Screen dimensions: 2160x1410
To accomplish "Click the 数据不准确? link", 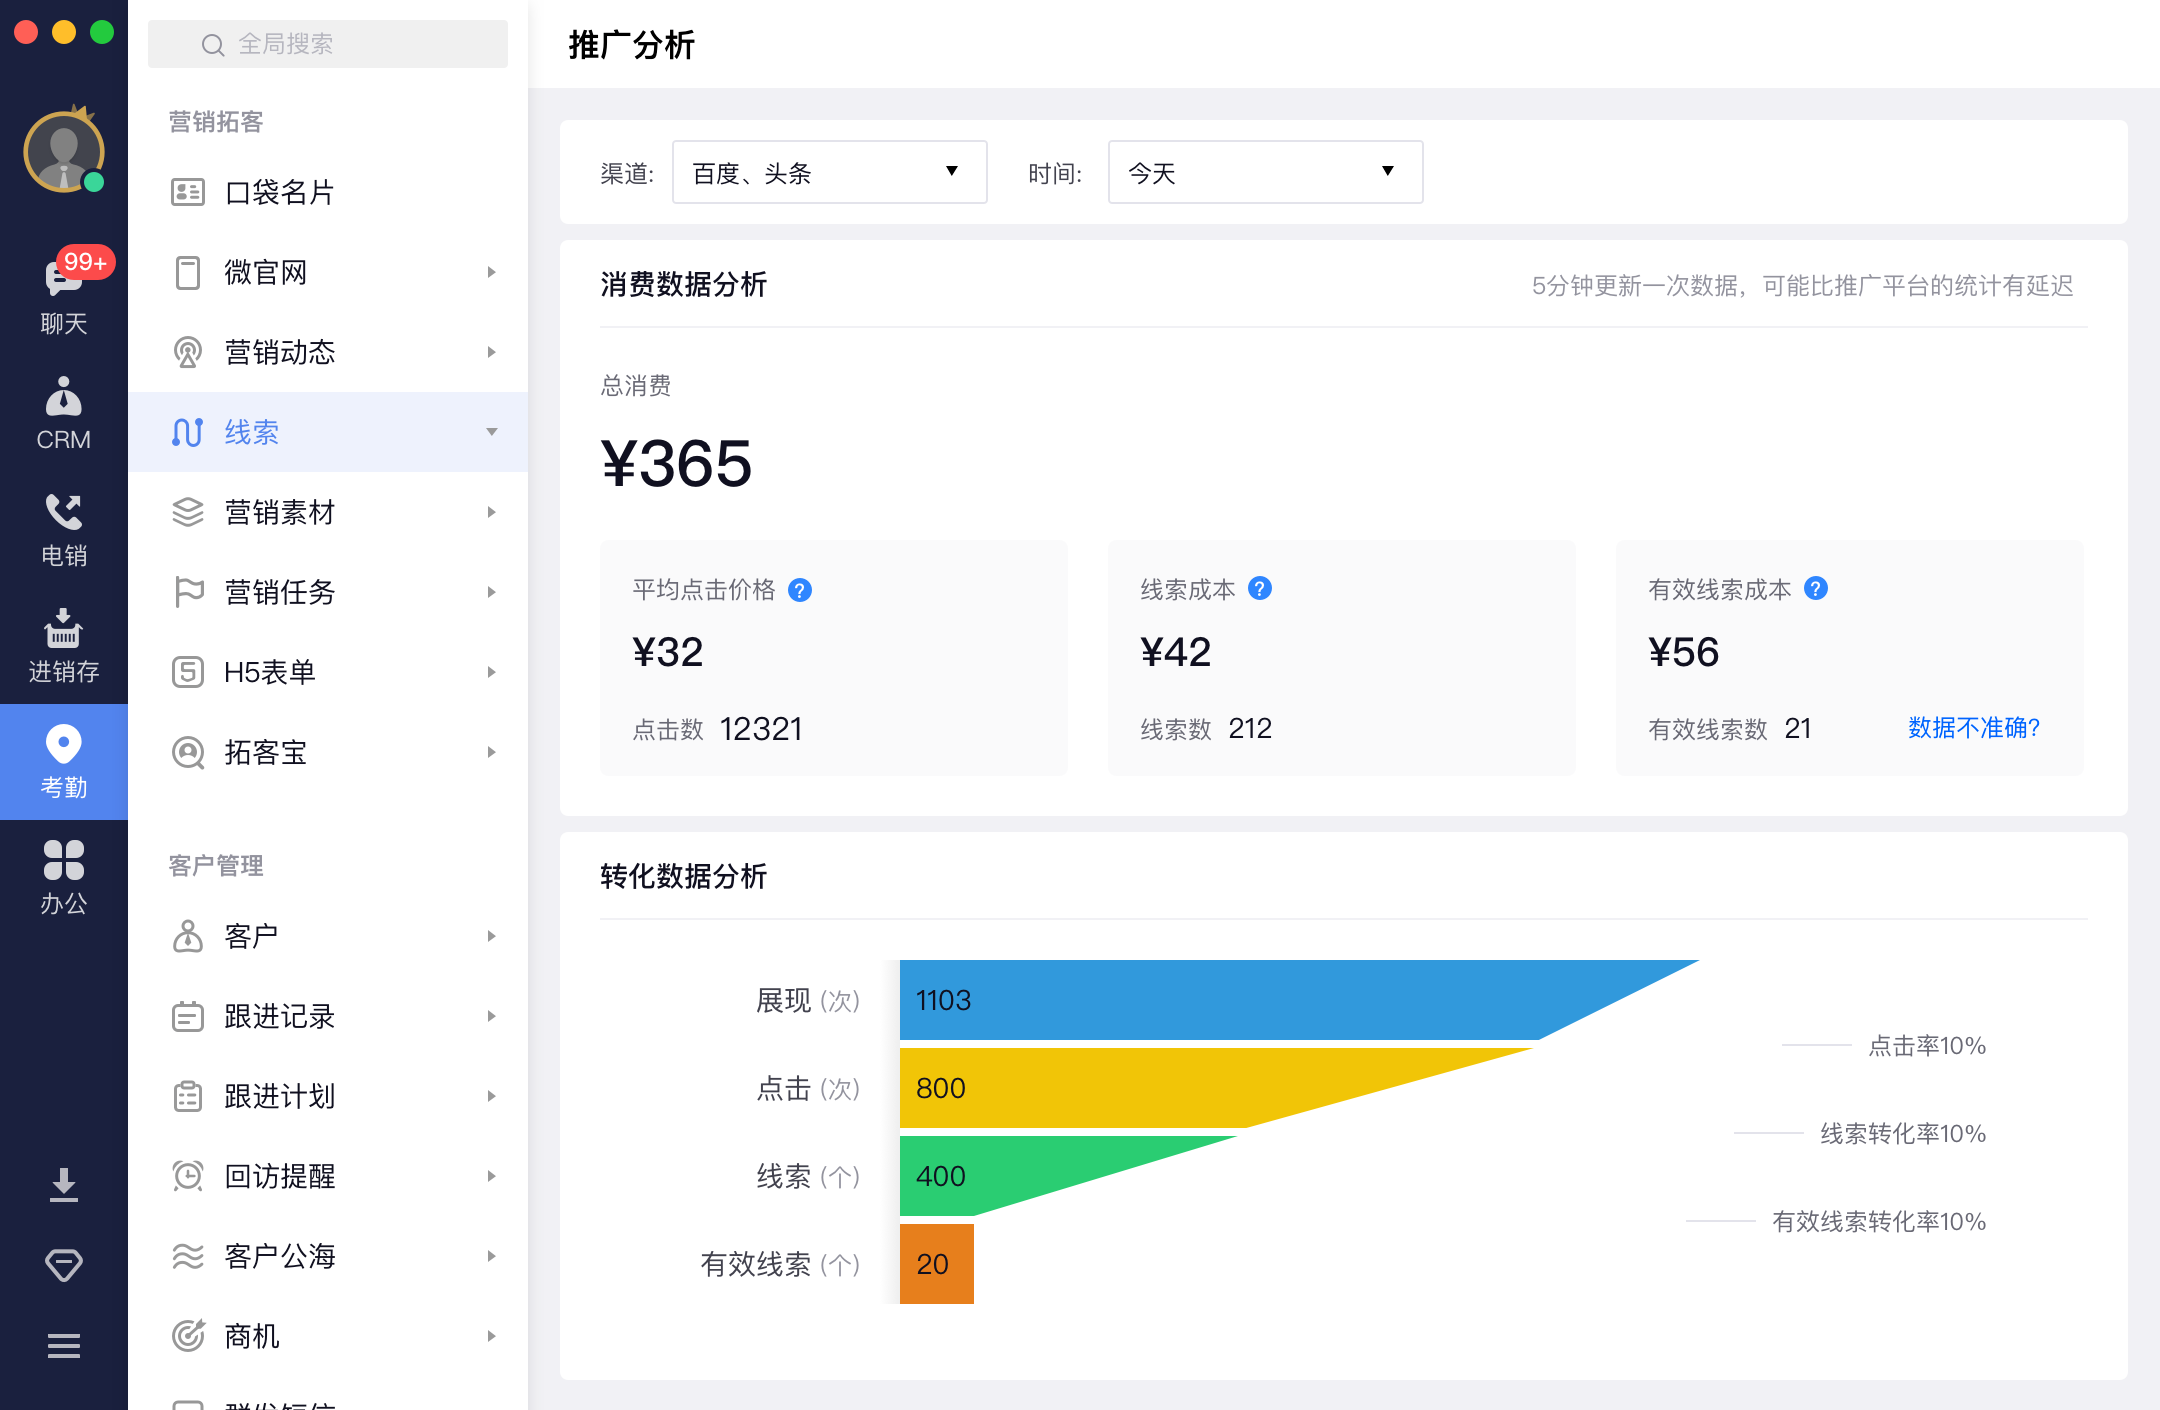I will click(1973, 728).
